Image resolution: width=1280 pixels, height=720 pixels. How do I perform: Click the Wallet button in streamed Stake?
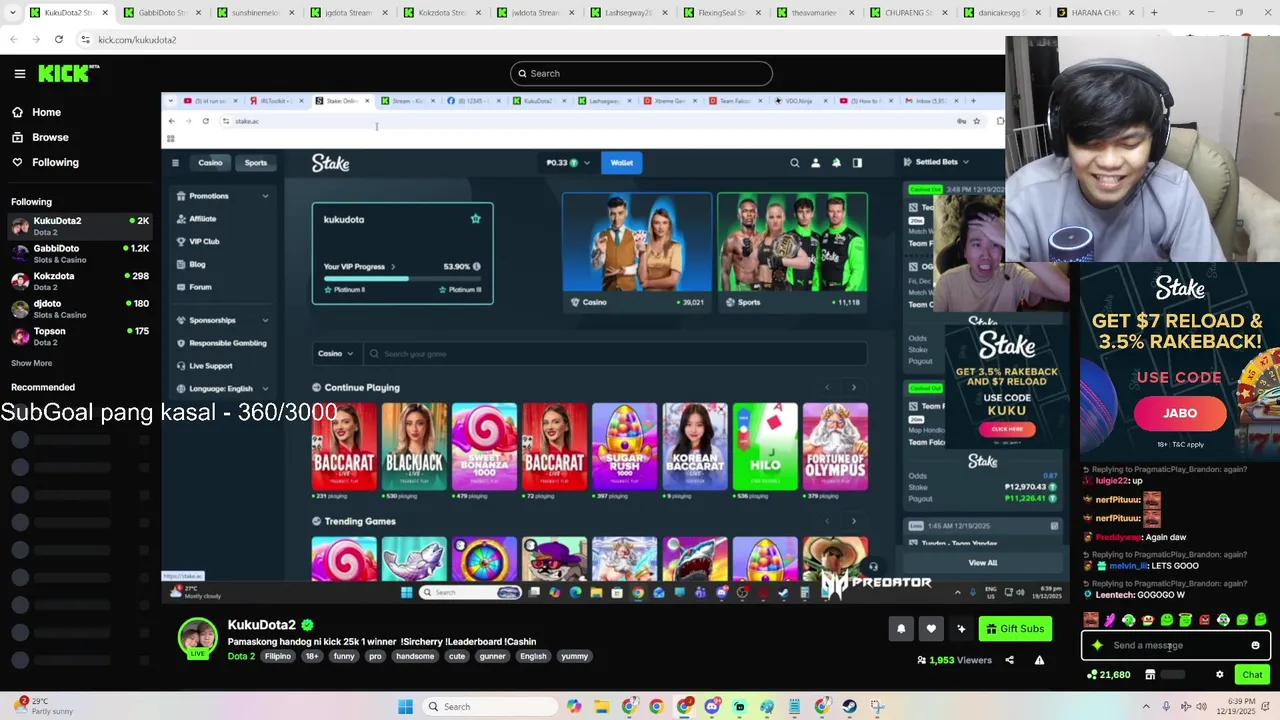tap(621, 163)
